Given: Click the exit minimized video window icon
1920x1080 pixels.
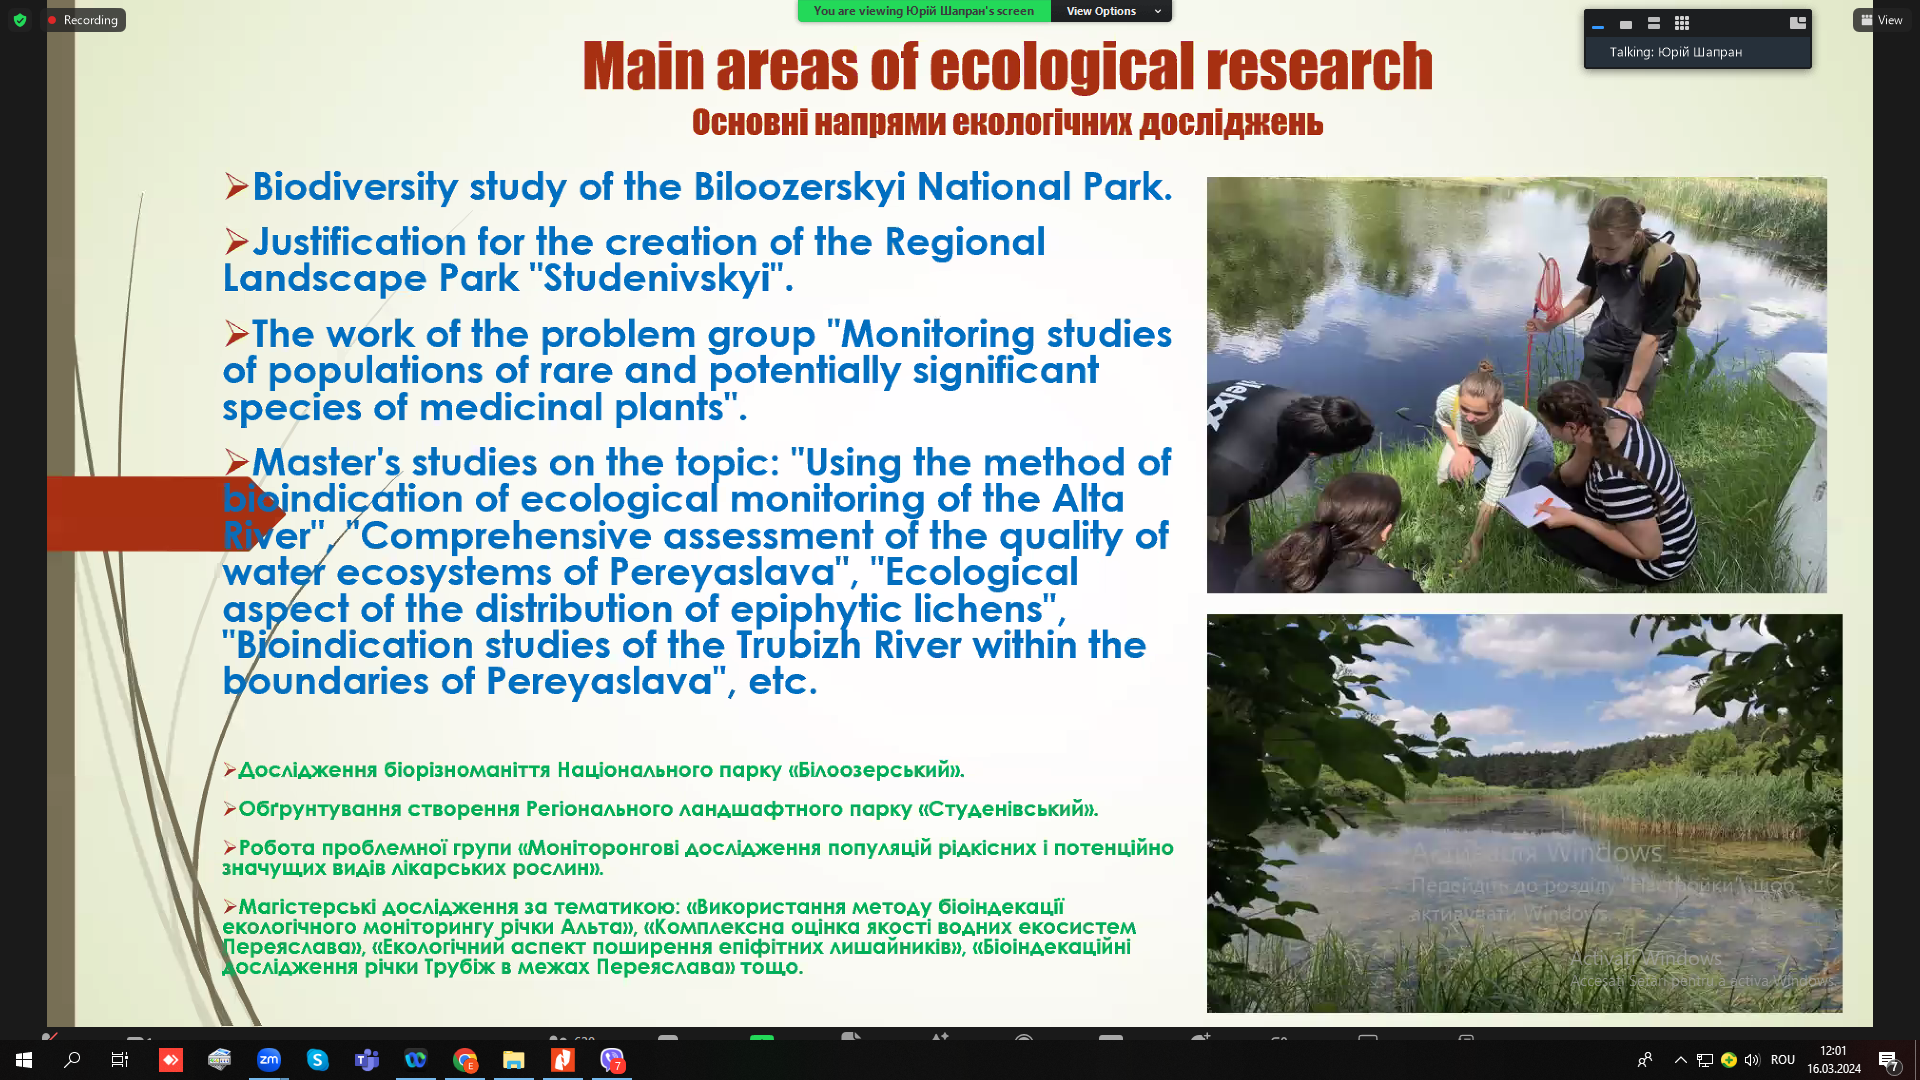Looking at the screenshot, I should click(1797, 23).
